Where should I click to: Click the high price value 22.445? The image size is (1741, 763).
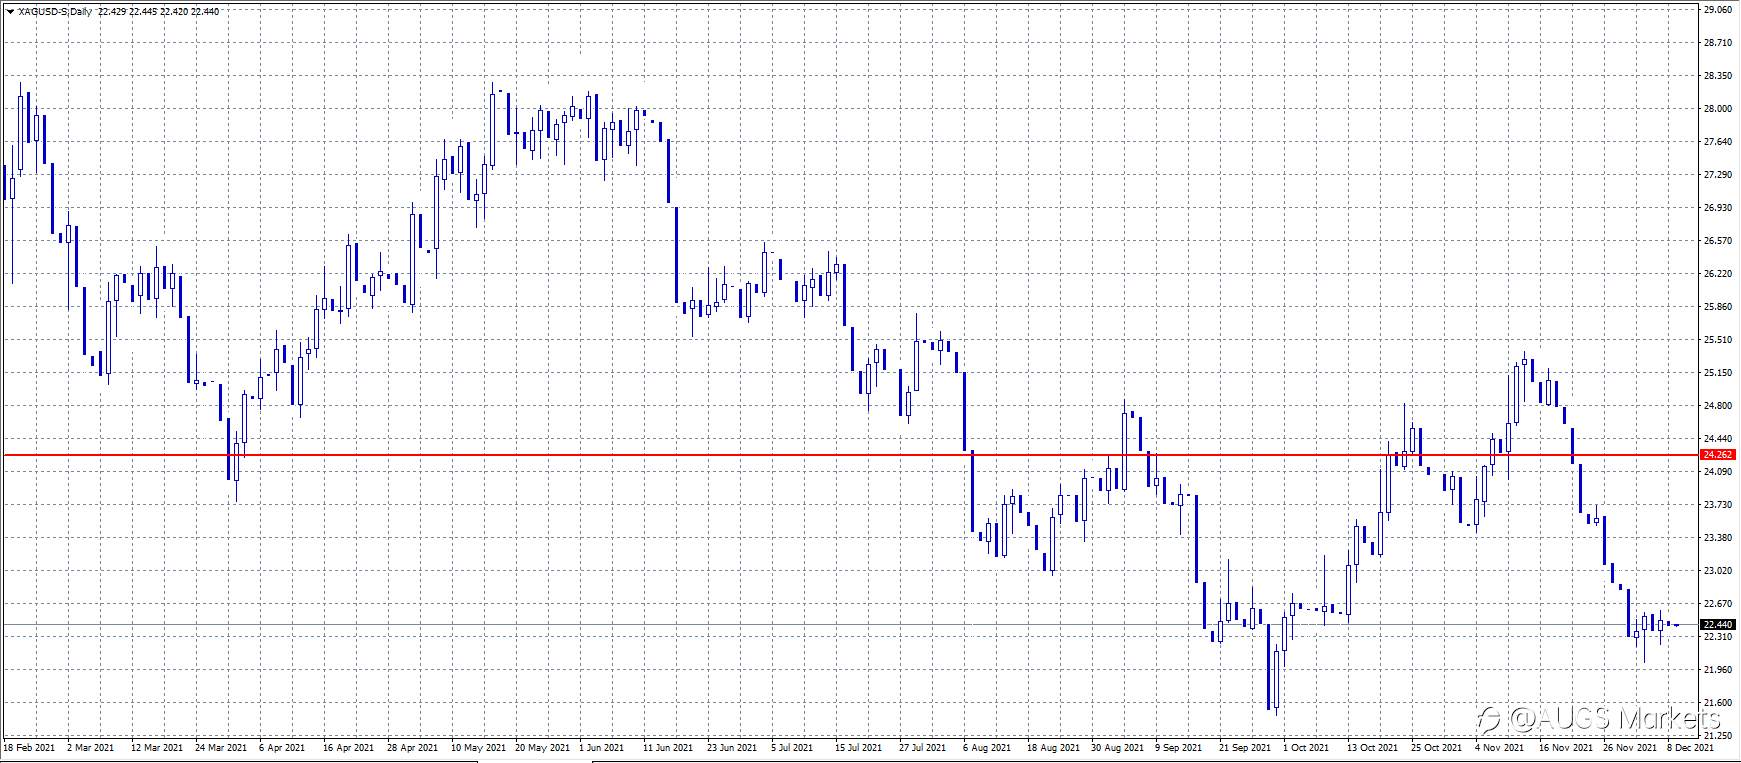click(x=143, y=11)
